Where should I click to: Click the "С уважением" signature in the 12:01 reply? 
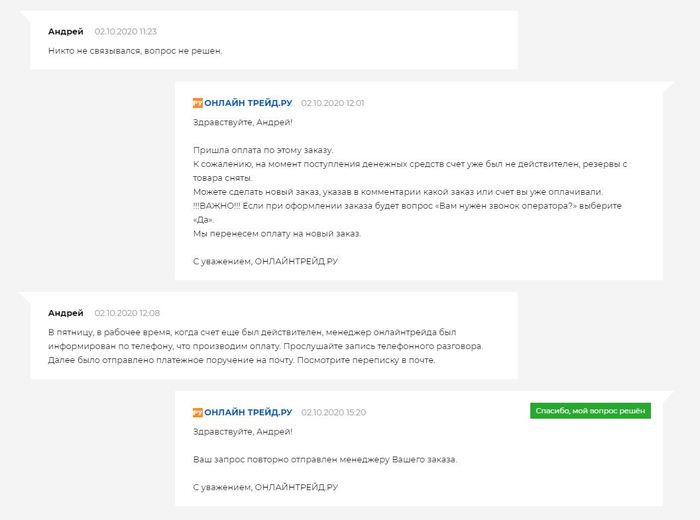(264, 260)
